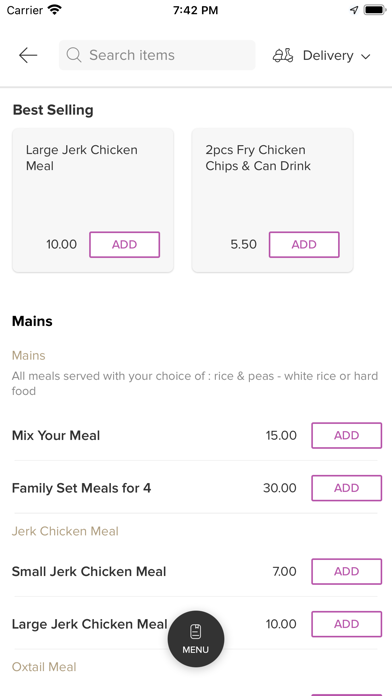This screenshot has width=392, height=696.
Task: Add Large Jerk Chicken Meal in Mains list
Action: click(346, 624)
